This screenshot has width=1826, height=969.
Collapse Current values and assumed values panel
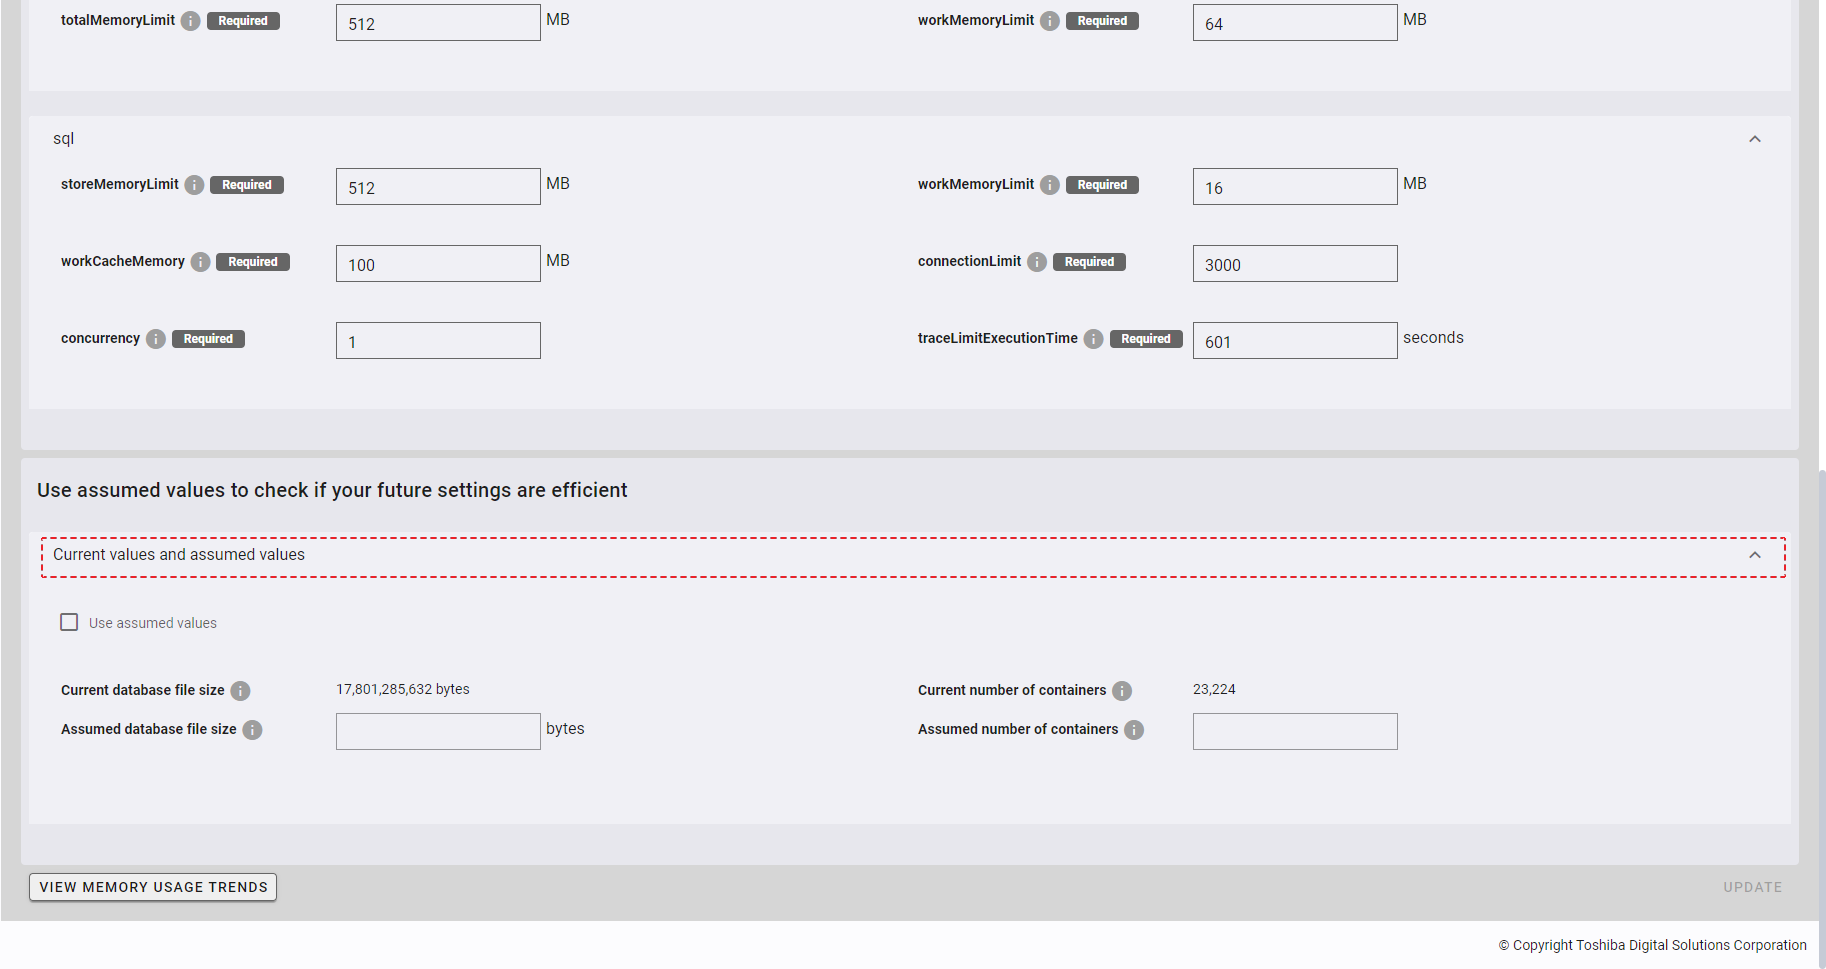[x=1754, y=555]
